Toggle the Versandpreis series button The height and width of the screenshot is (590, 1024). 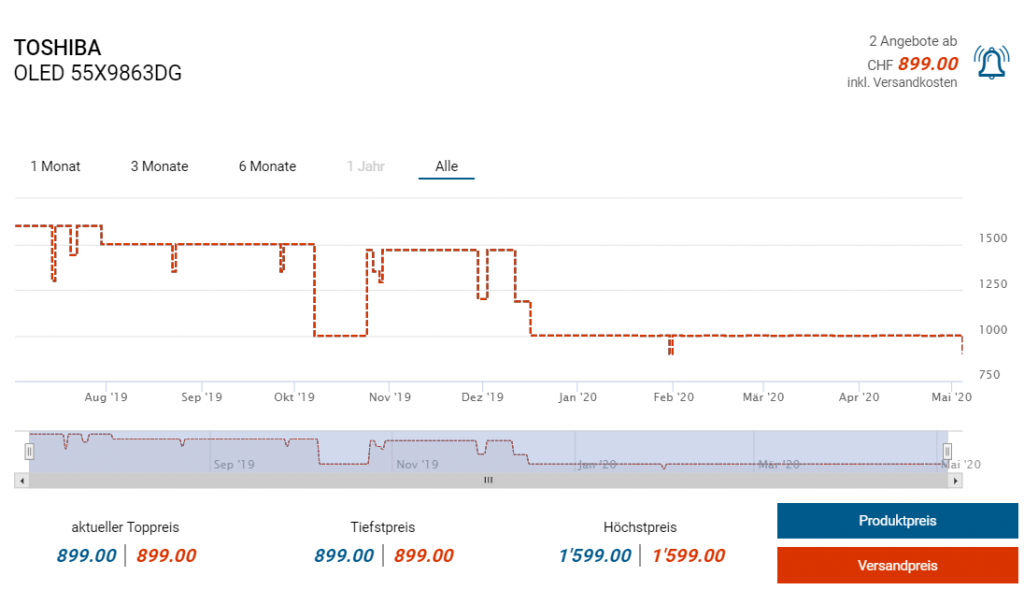[897, 565]
